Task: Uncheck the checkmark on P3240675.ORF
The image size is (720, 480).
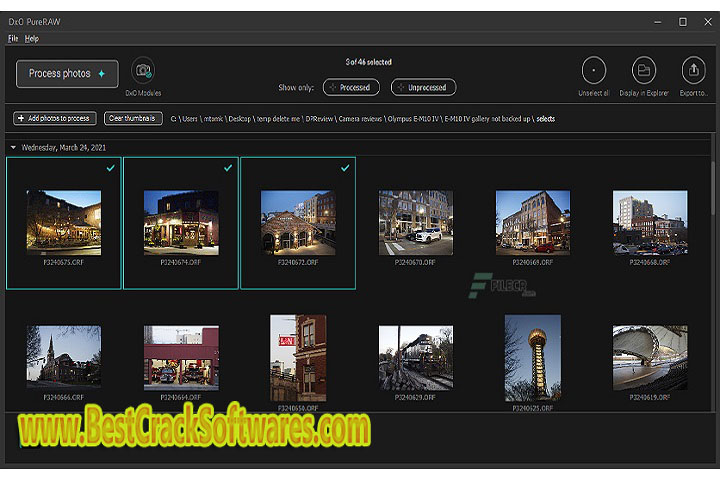Action: (x=111, y=168)
